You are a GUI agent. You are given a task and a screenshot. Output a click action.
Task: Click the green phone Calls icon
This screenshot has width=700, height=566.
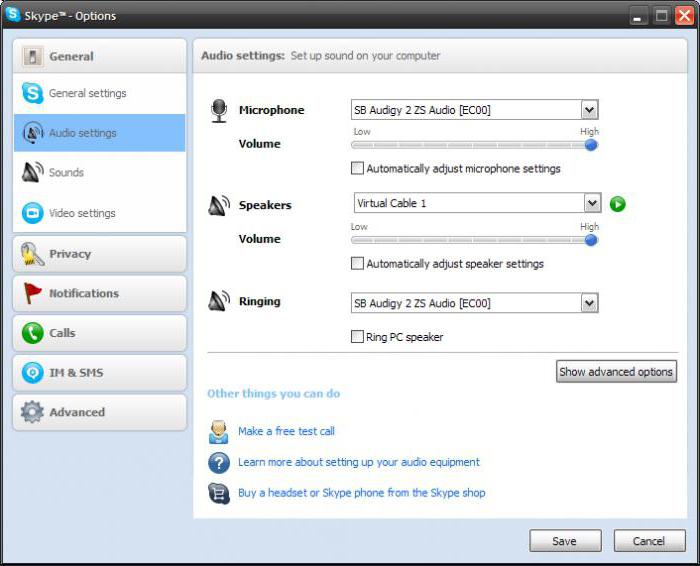coord(33,333)
